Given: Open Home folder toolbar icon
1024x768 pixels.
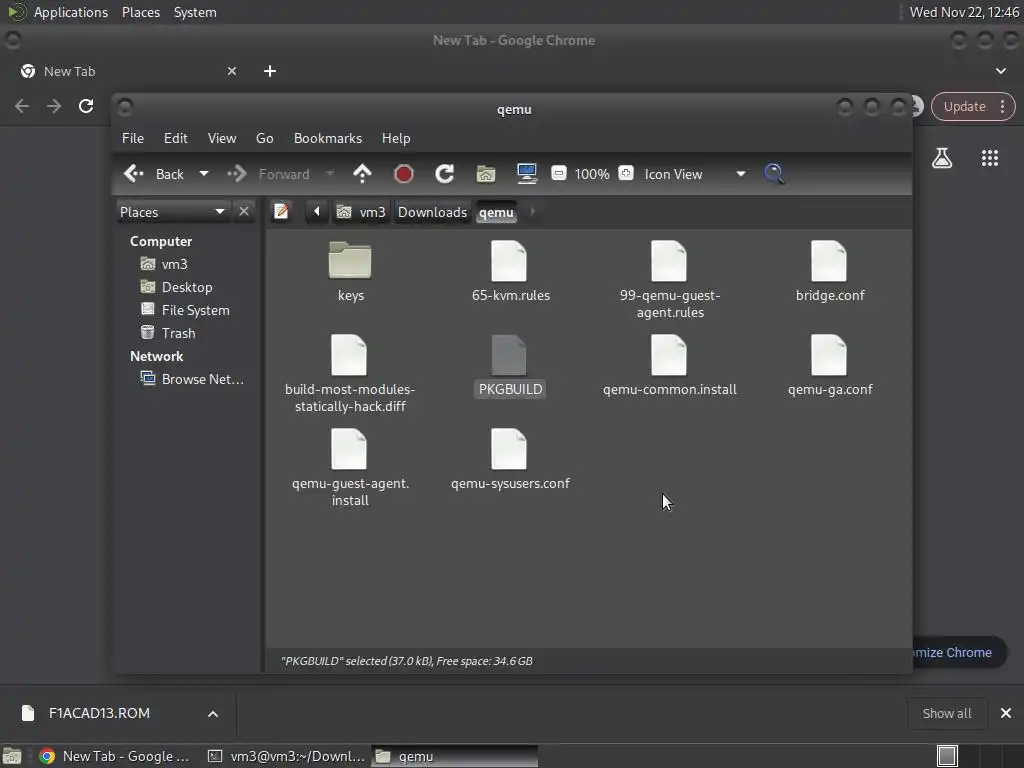Looking at the screenshot, I should (486, 174).
